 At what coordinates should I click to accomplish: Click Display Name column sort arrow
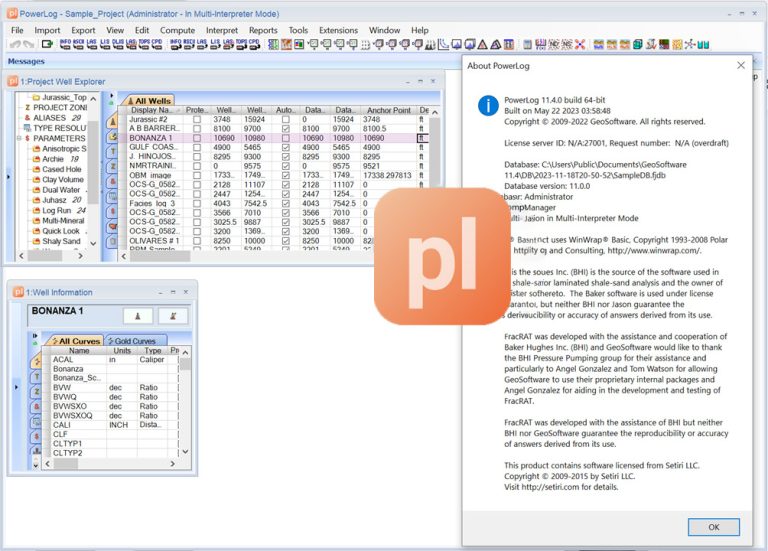[x=178, y=111]
